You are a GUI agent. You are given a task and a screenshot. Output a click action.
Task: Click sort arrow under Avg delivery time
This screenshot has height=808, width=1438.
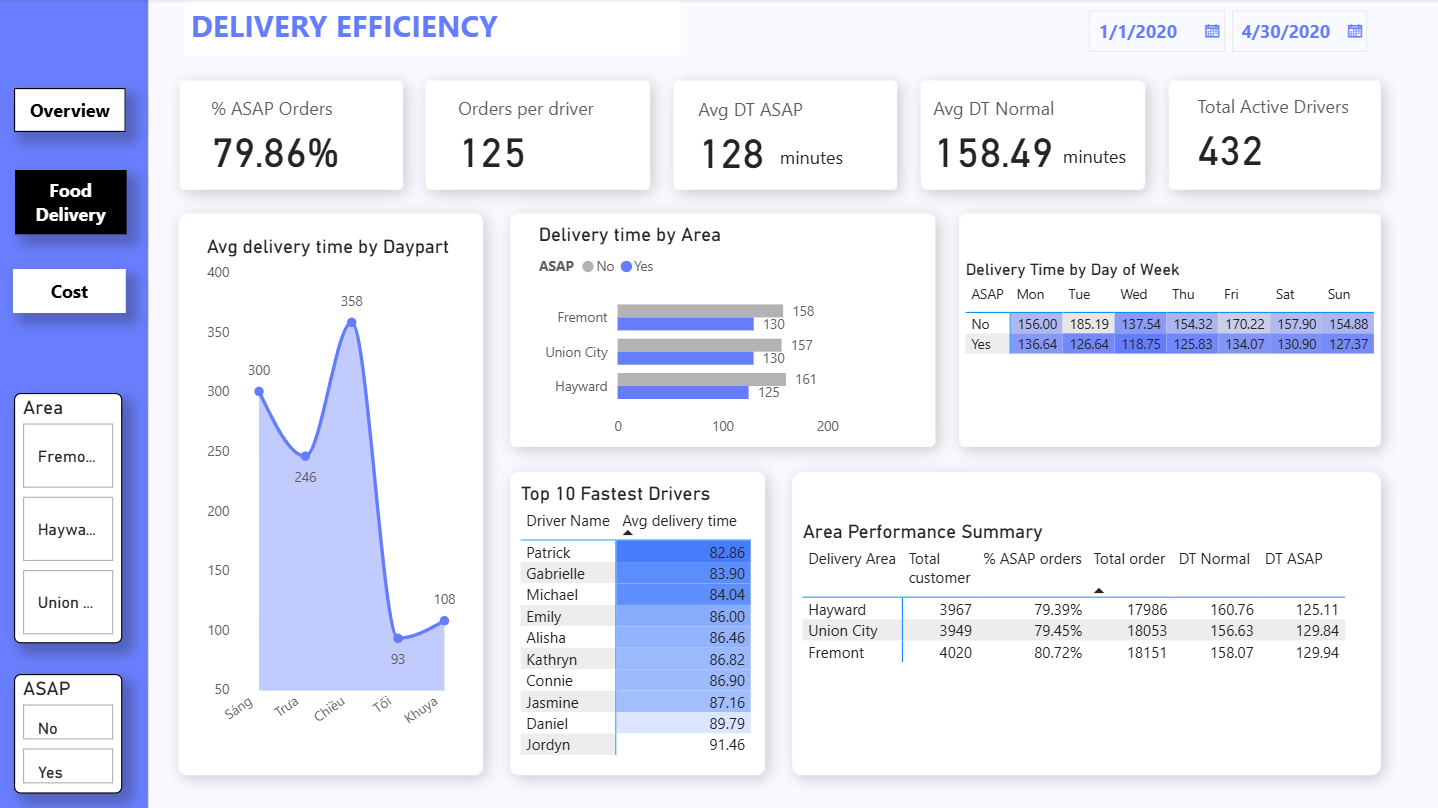tap(628, 535)
